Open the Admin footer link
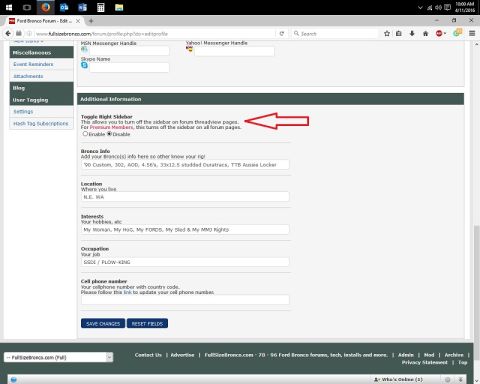480x384 pixels. [x=406, y=355]
